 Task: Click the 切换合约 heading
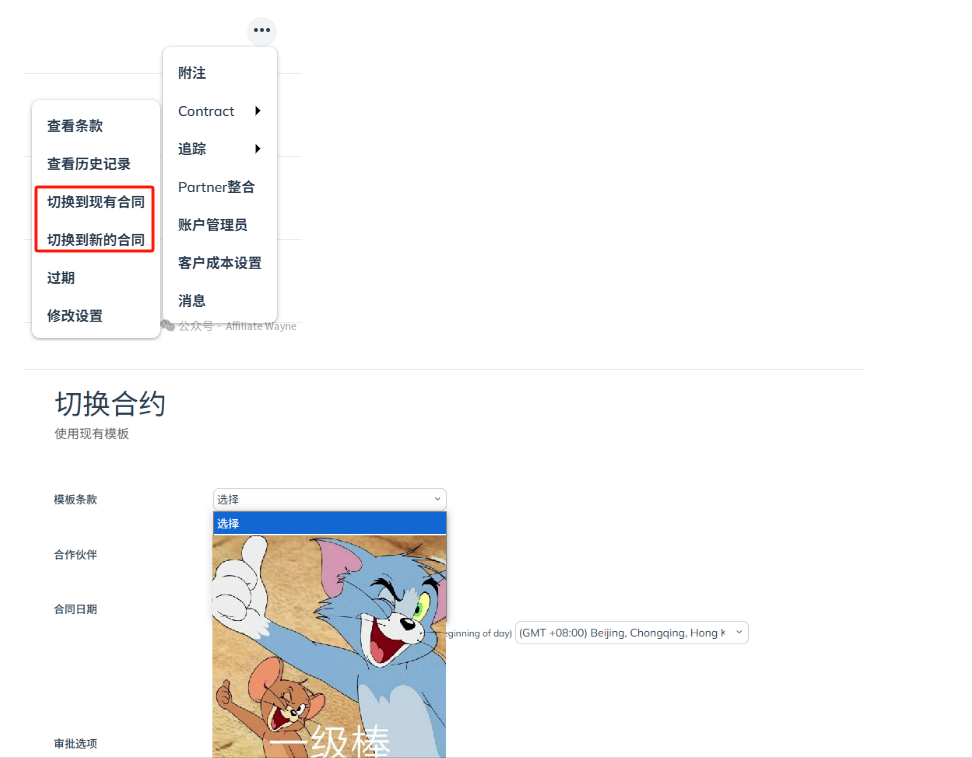(x=110, y=404)
